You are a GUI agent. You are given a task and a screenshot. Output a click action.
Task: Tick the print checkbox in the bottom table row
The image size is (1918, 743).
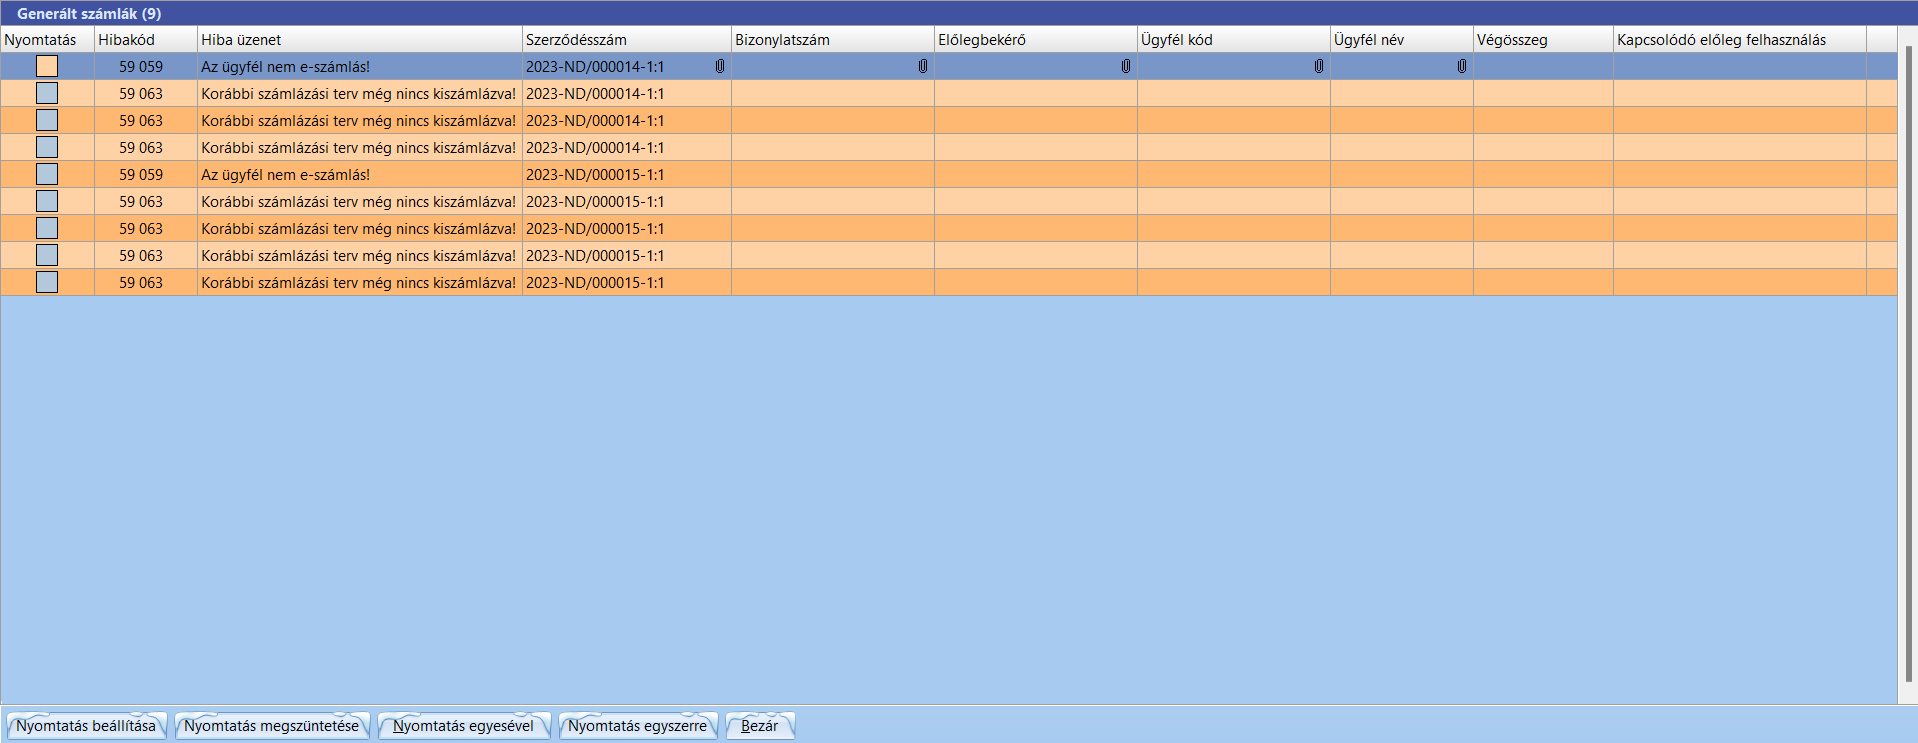[47, 282]
